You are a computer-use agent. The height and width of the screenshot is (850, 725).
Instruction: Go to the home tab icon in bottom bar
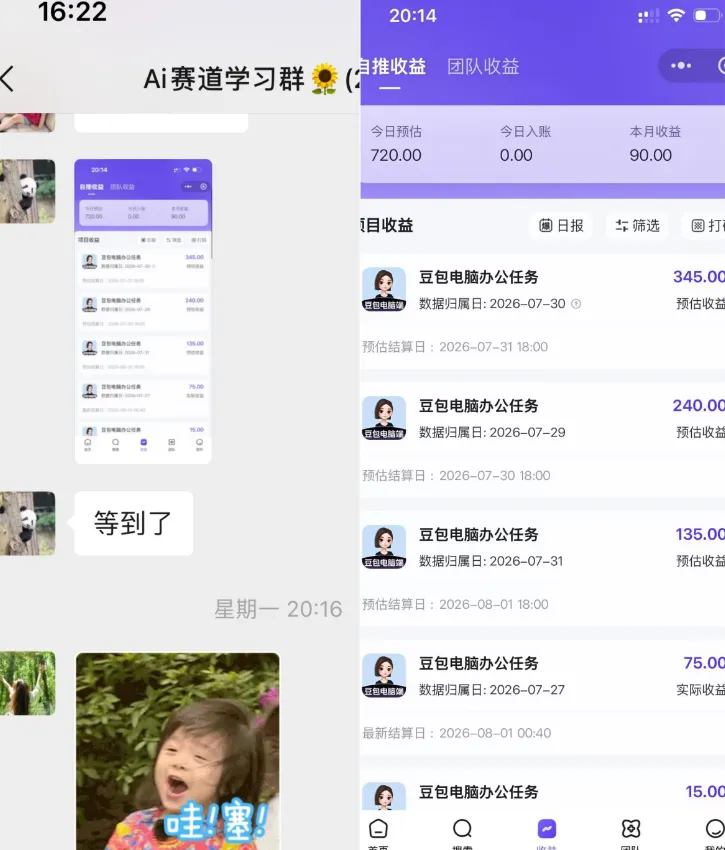pyautogui.click(x=378, y=829)
